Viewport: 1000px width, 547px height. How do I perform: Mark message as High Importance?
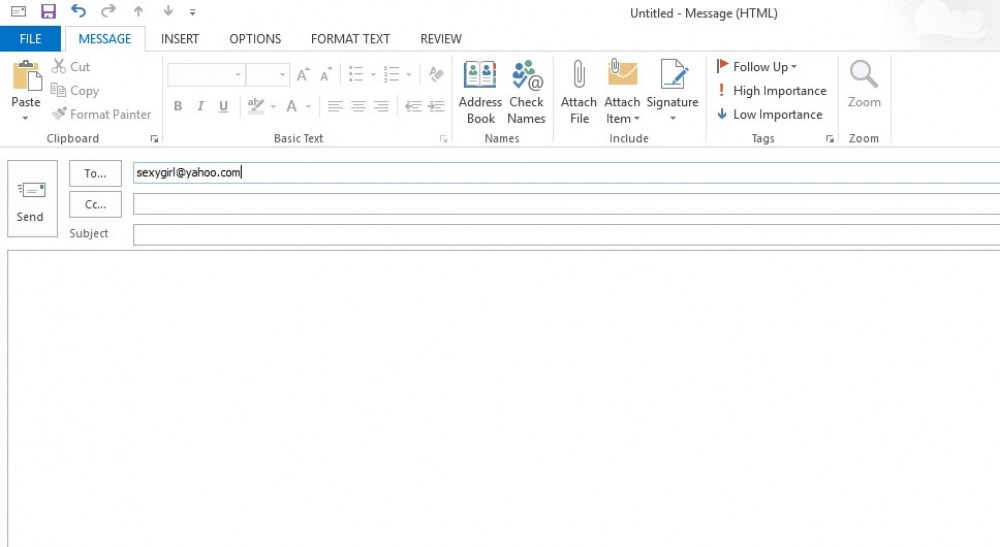[x=772, y=91]
